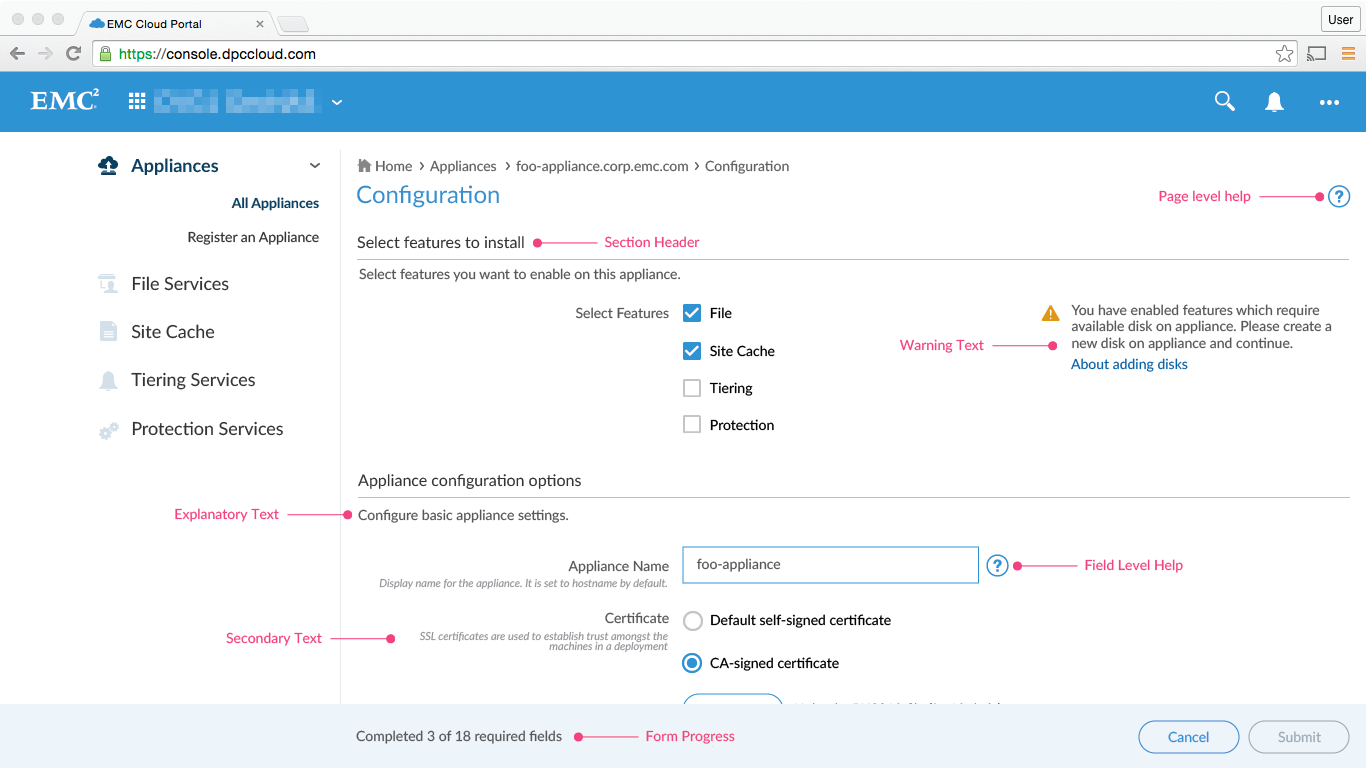
Task: Uncheck the Site Cache feature
Action: 691,350
